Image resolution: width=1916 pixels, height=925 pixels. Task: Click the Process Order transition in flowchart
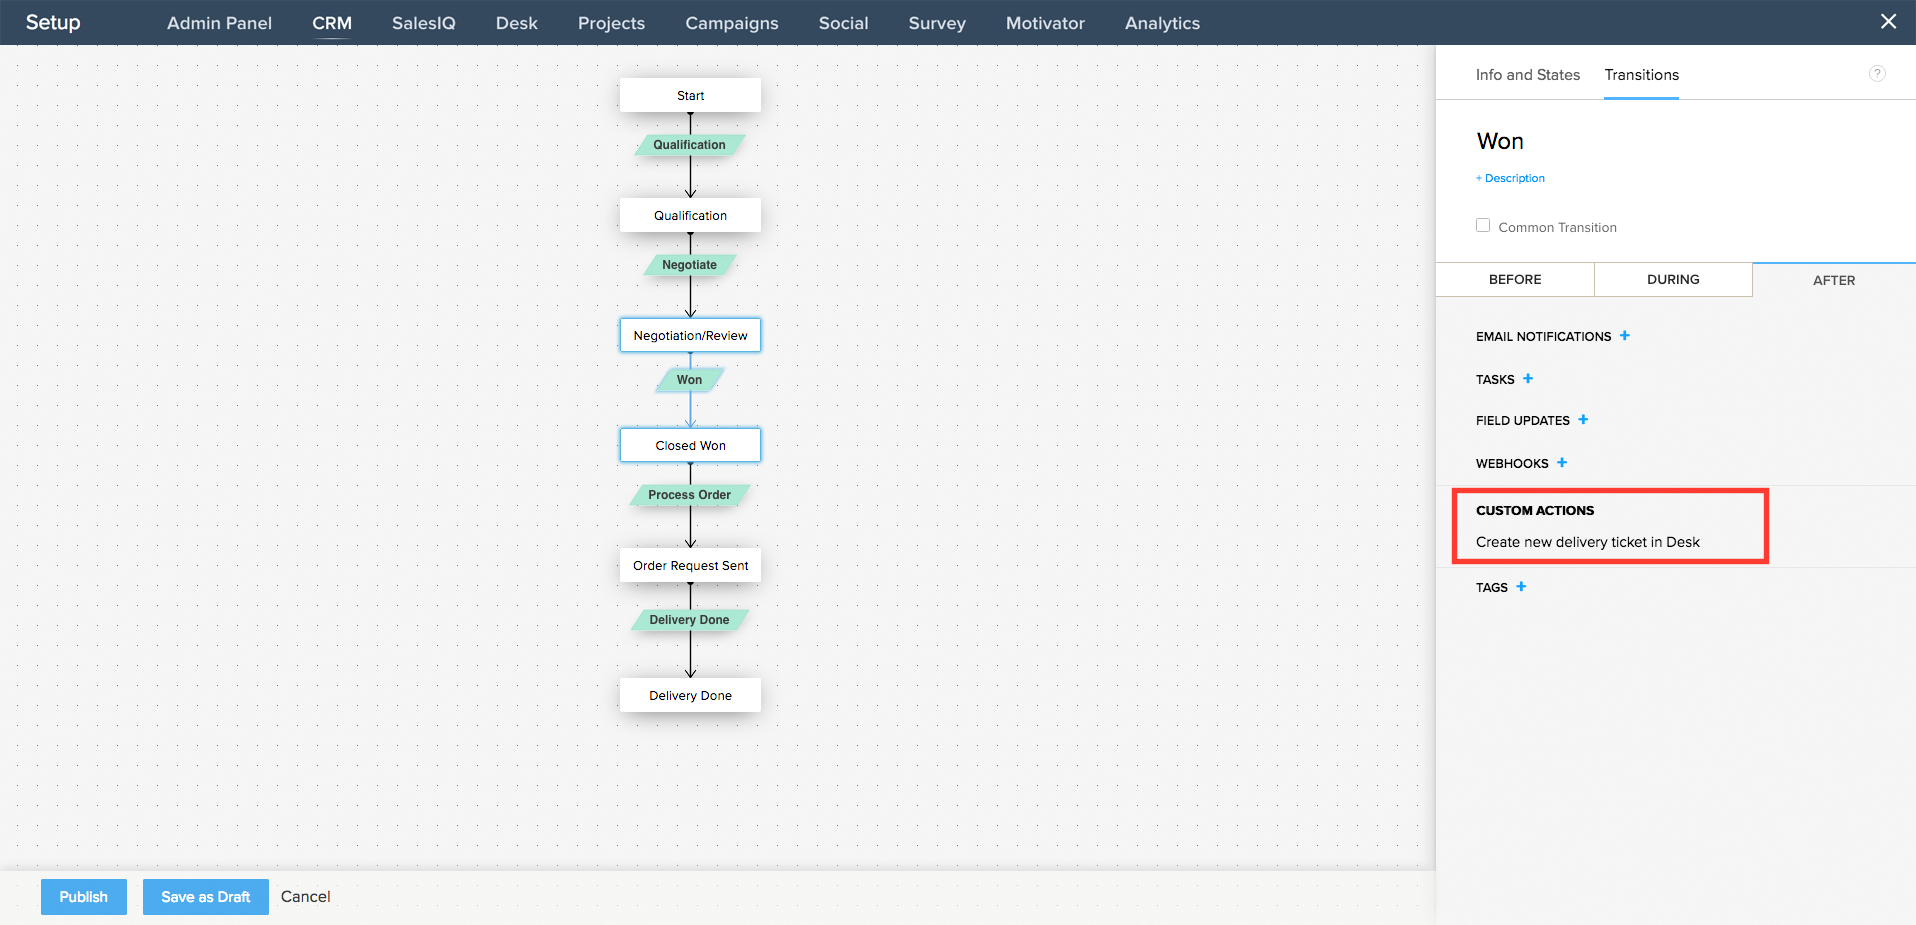pos(689,495)
